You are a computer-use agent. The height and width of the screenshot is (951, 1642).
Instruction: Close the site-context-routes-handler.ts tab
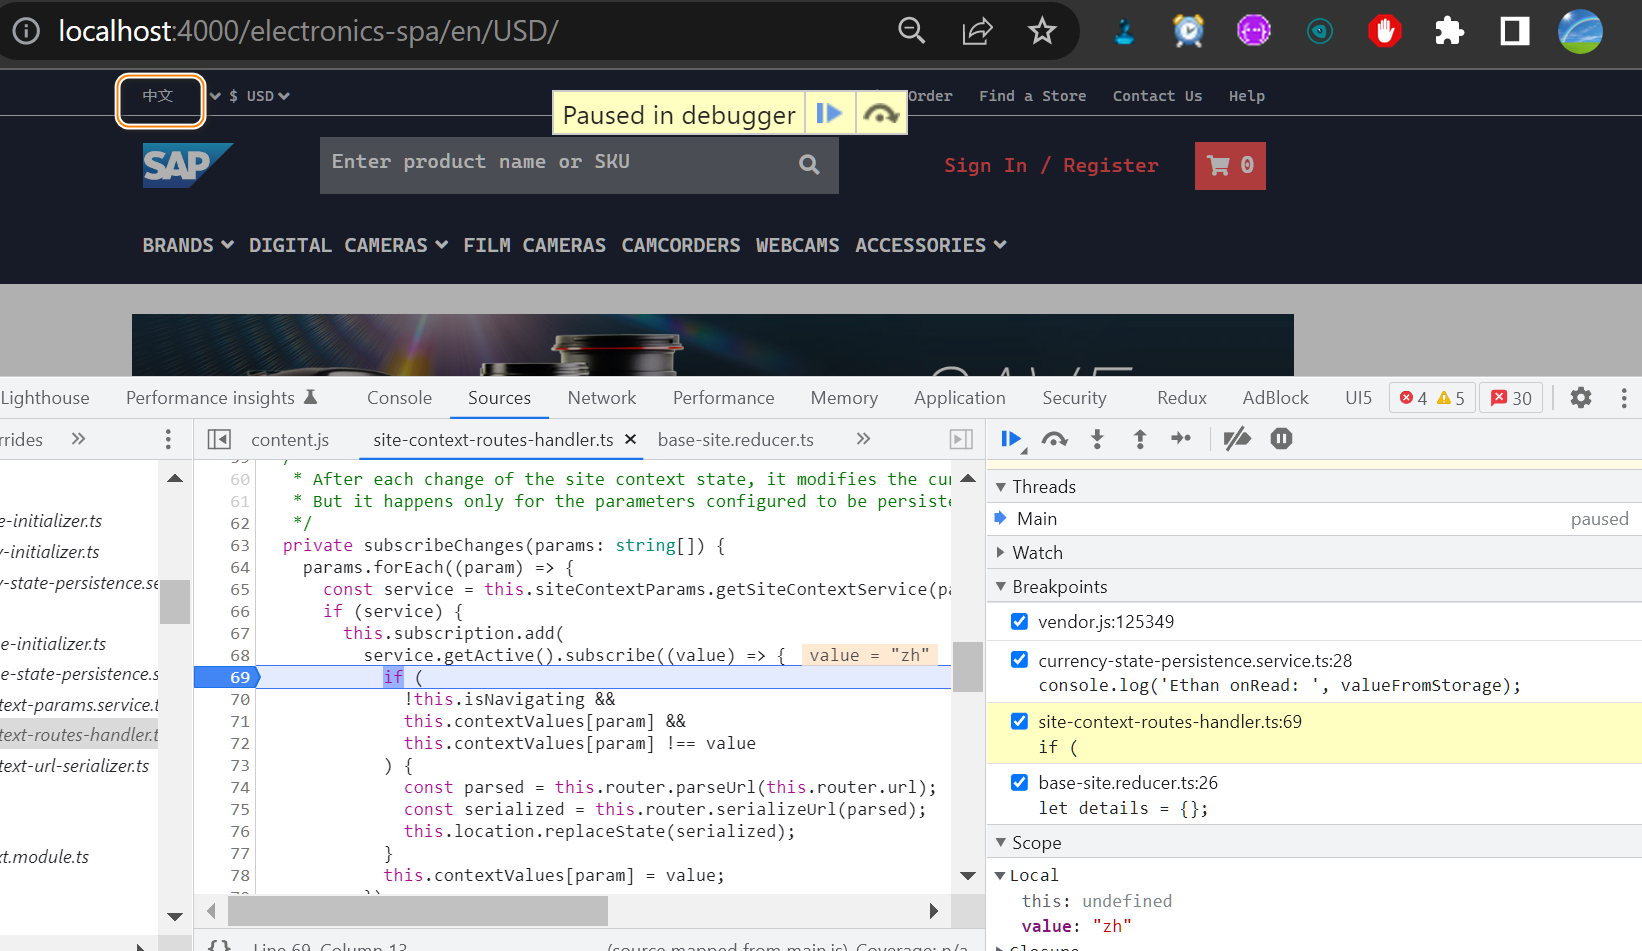pos(630,439)
